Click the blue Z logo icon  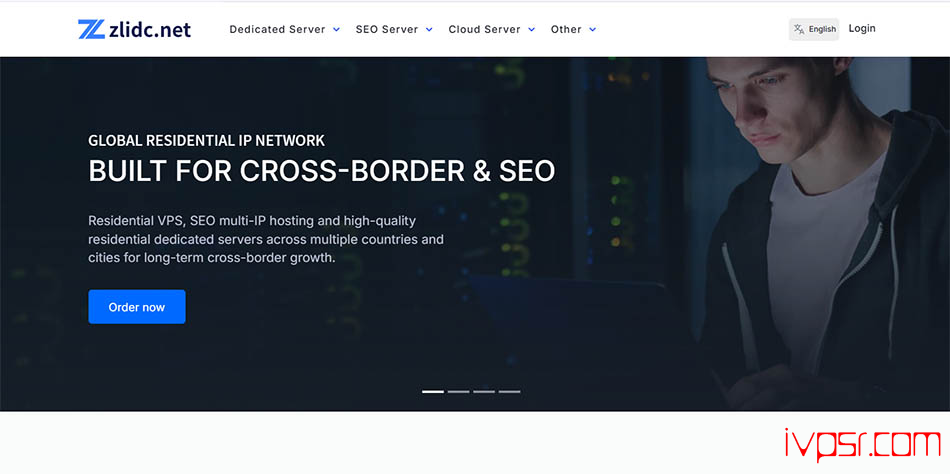tap(91, 29)
